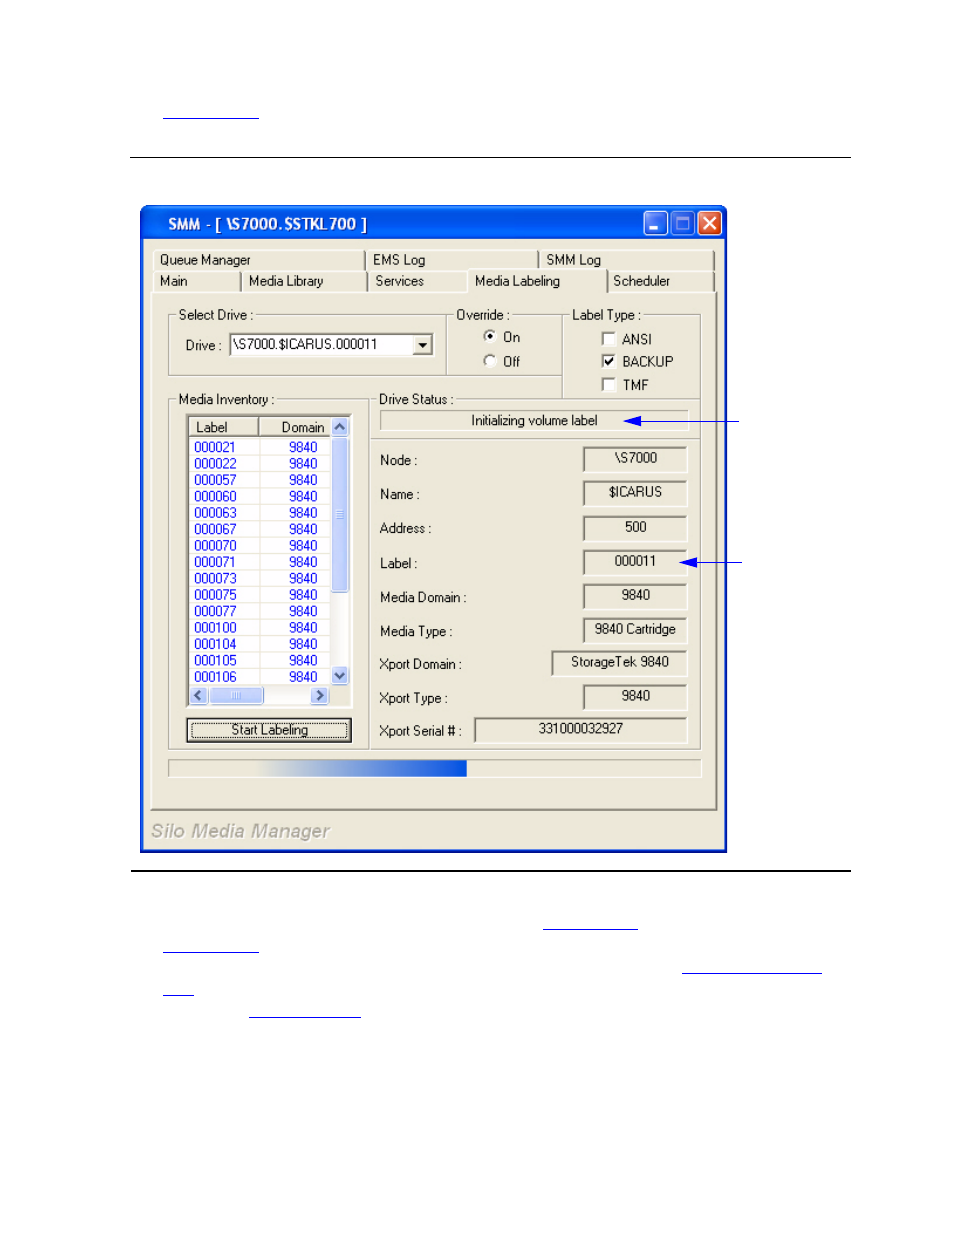
Task: Click the Media Type field 9840 Cartridge
Action: [635, 629]
